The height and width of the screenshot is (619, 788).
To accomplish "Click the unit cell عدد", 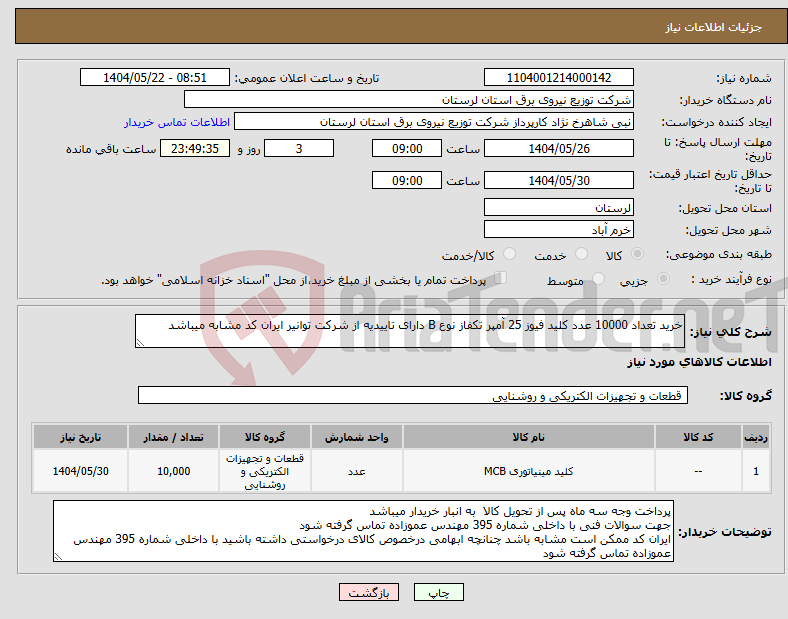I will [x=356, y=471].
